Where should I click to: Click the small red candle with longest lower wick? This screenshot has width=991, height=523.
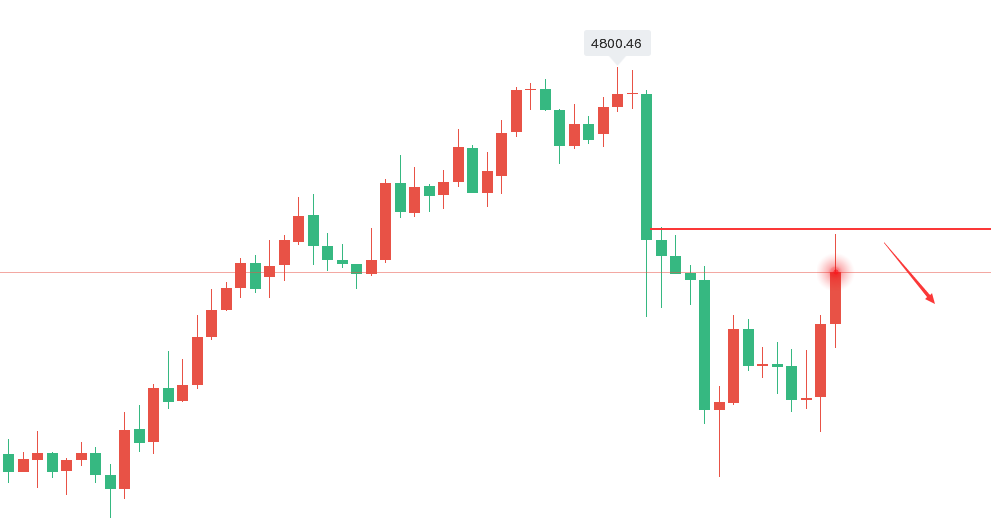point(719,406)
